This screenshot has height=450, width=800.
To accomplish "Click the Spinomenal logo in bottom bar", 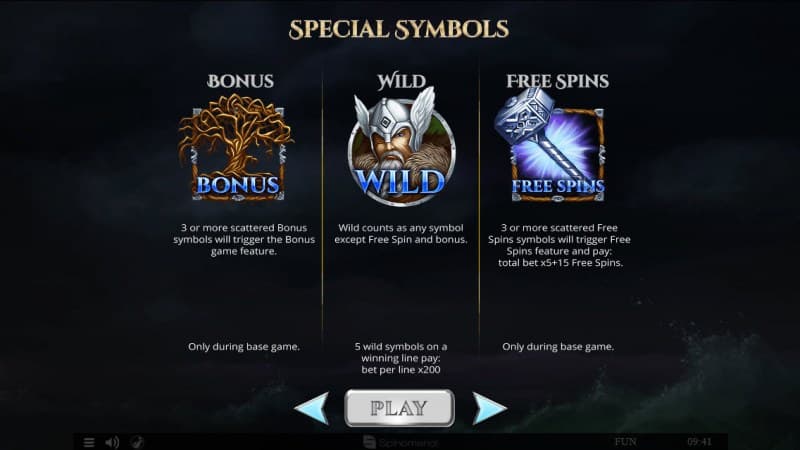I will (x=401, y=442).
